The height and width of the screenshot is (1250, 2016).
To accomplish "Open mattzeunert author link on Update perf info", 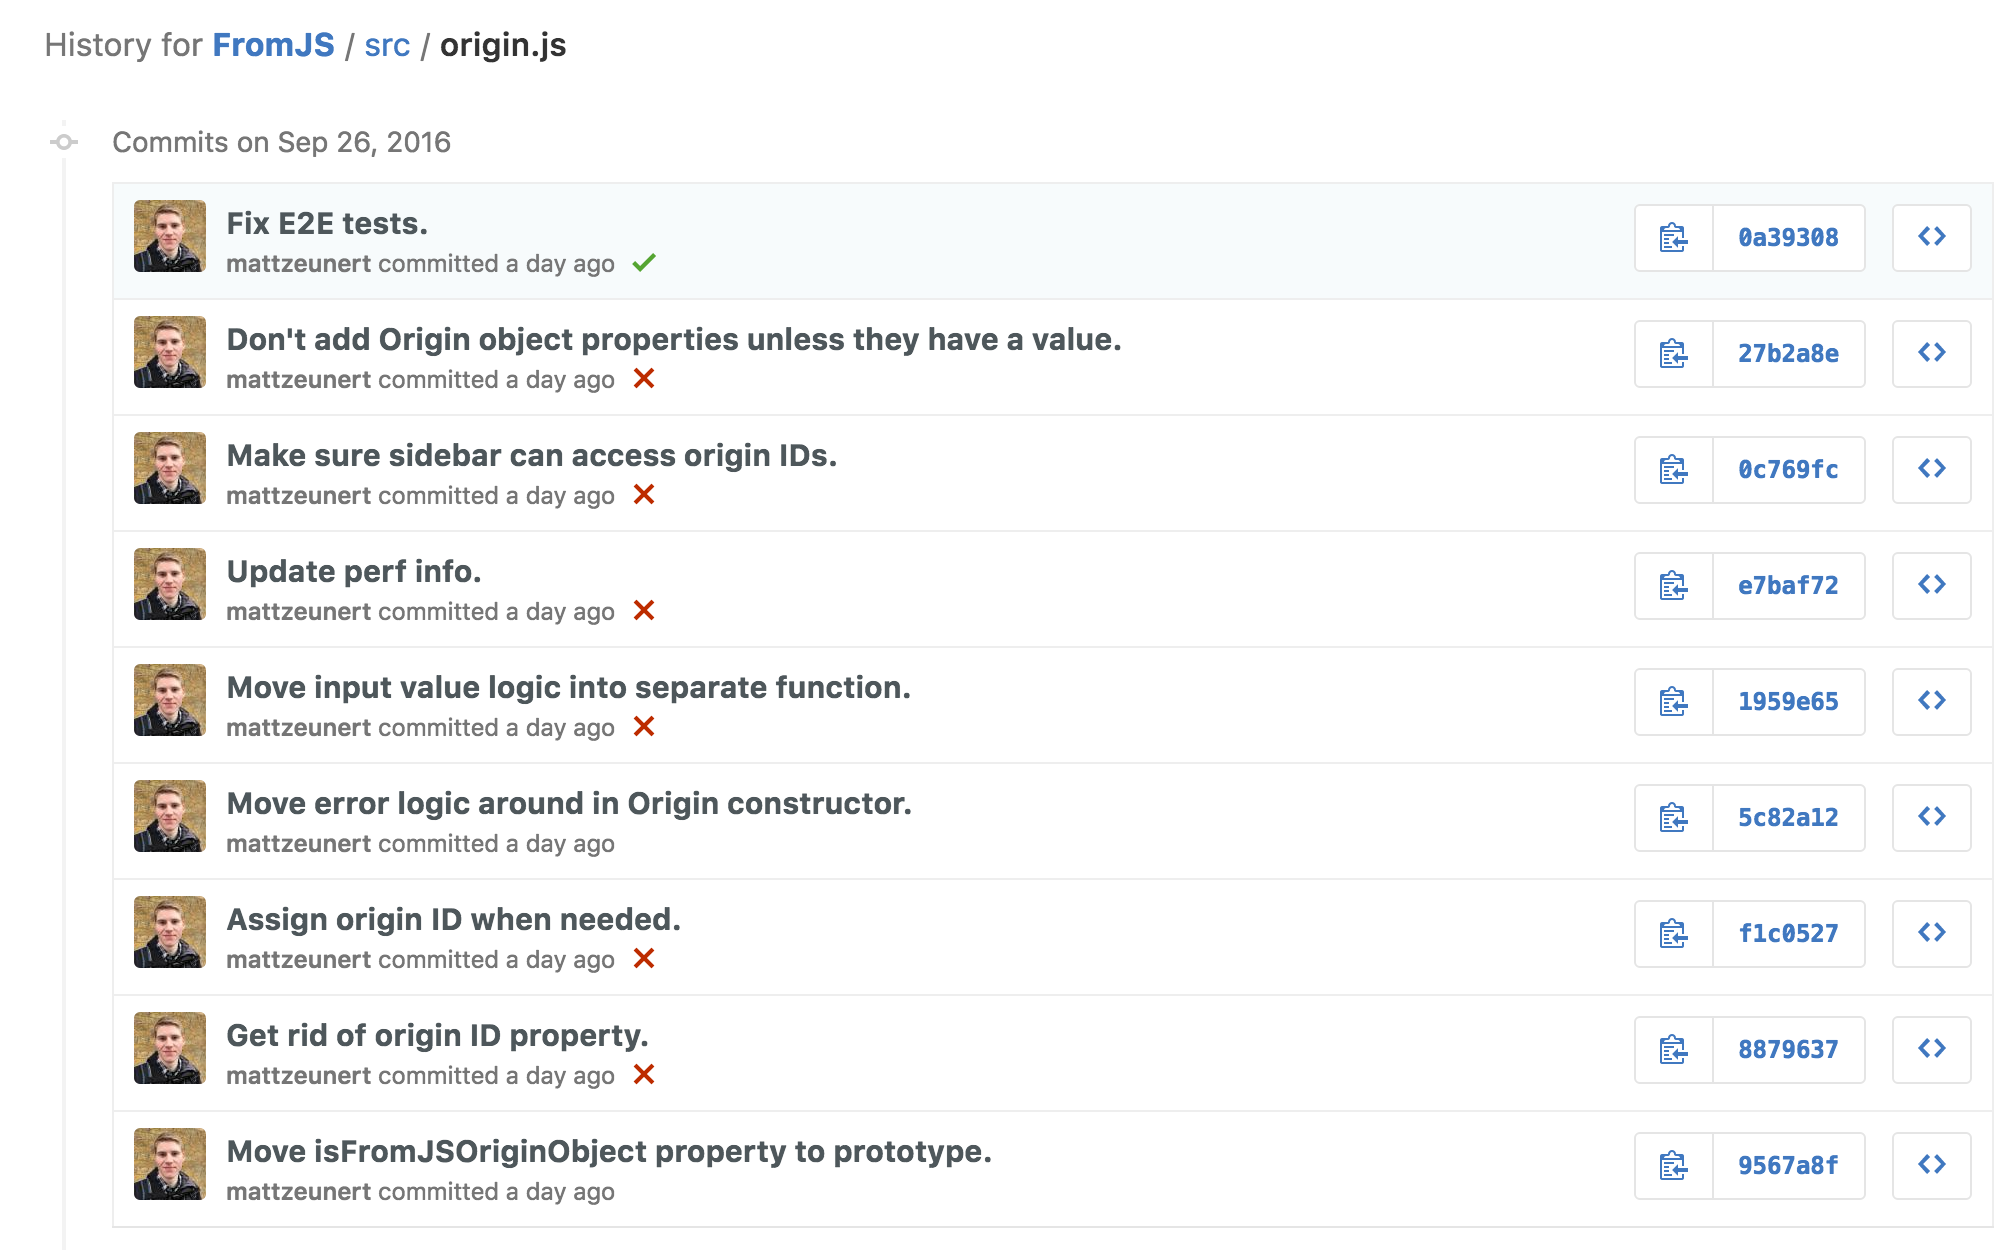I will pyautogui.click(x=298, y=612).
